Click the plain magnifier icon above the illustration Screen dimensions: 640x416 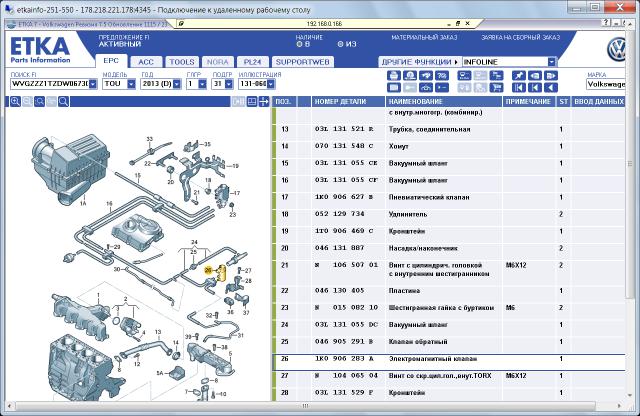tap(63, 102)
